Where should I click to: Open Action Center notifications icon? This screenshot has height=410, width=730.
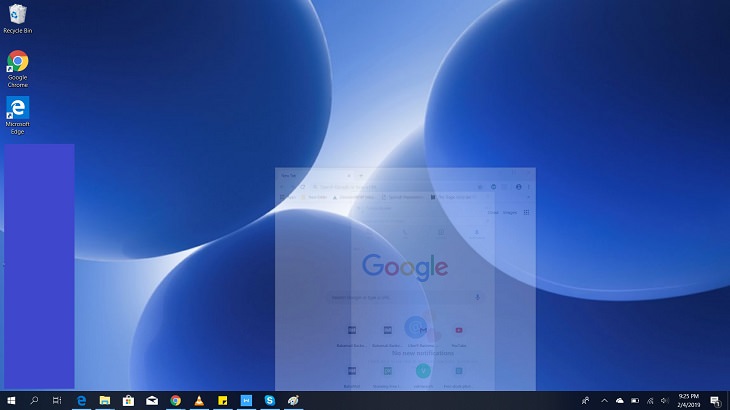coord(716,400)
